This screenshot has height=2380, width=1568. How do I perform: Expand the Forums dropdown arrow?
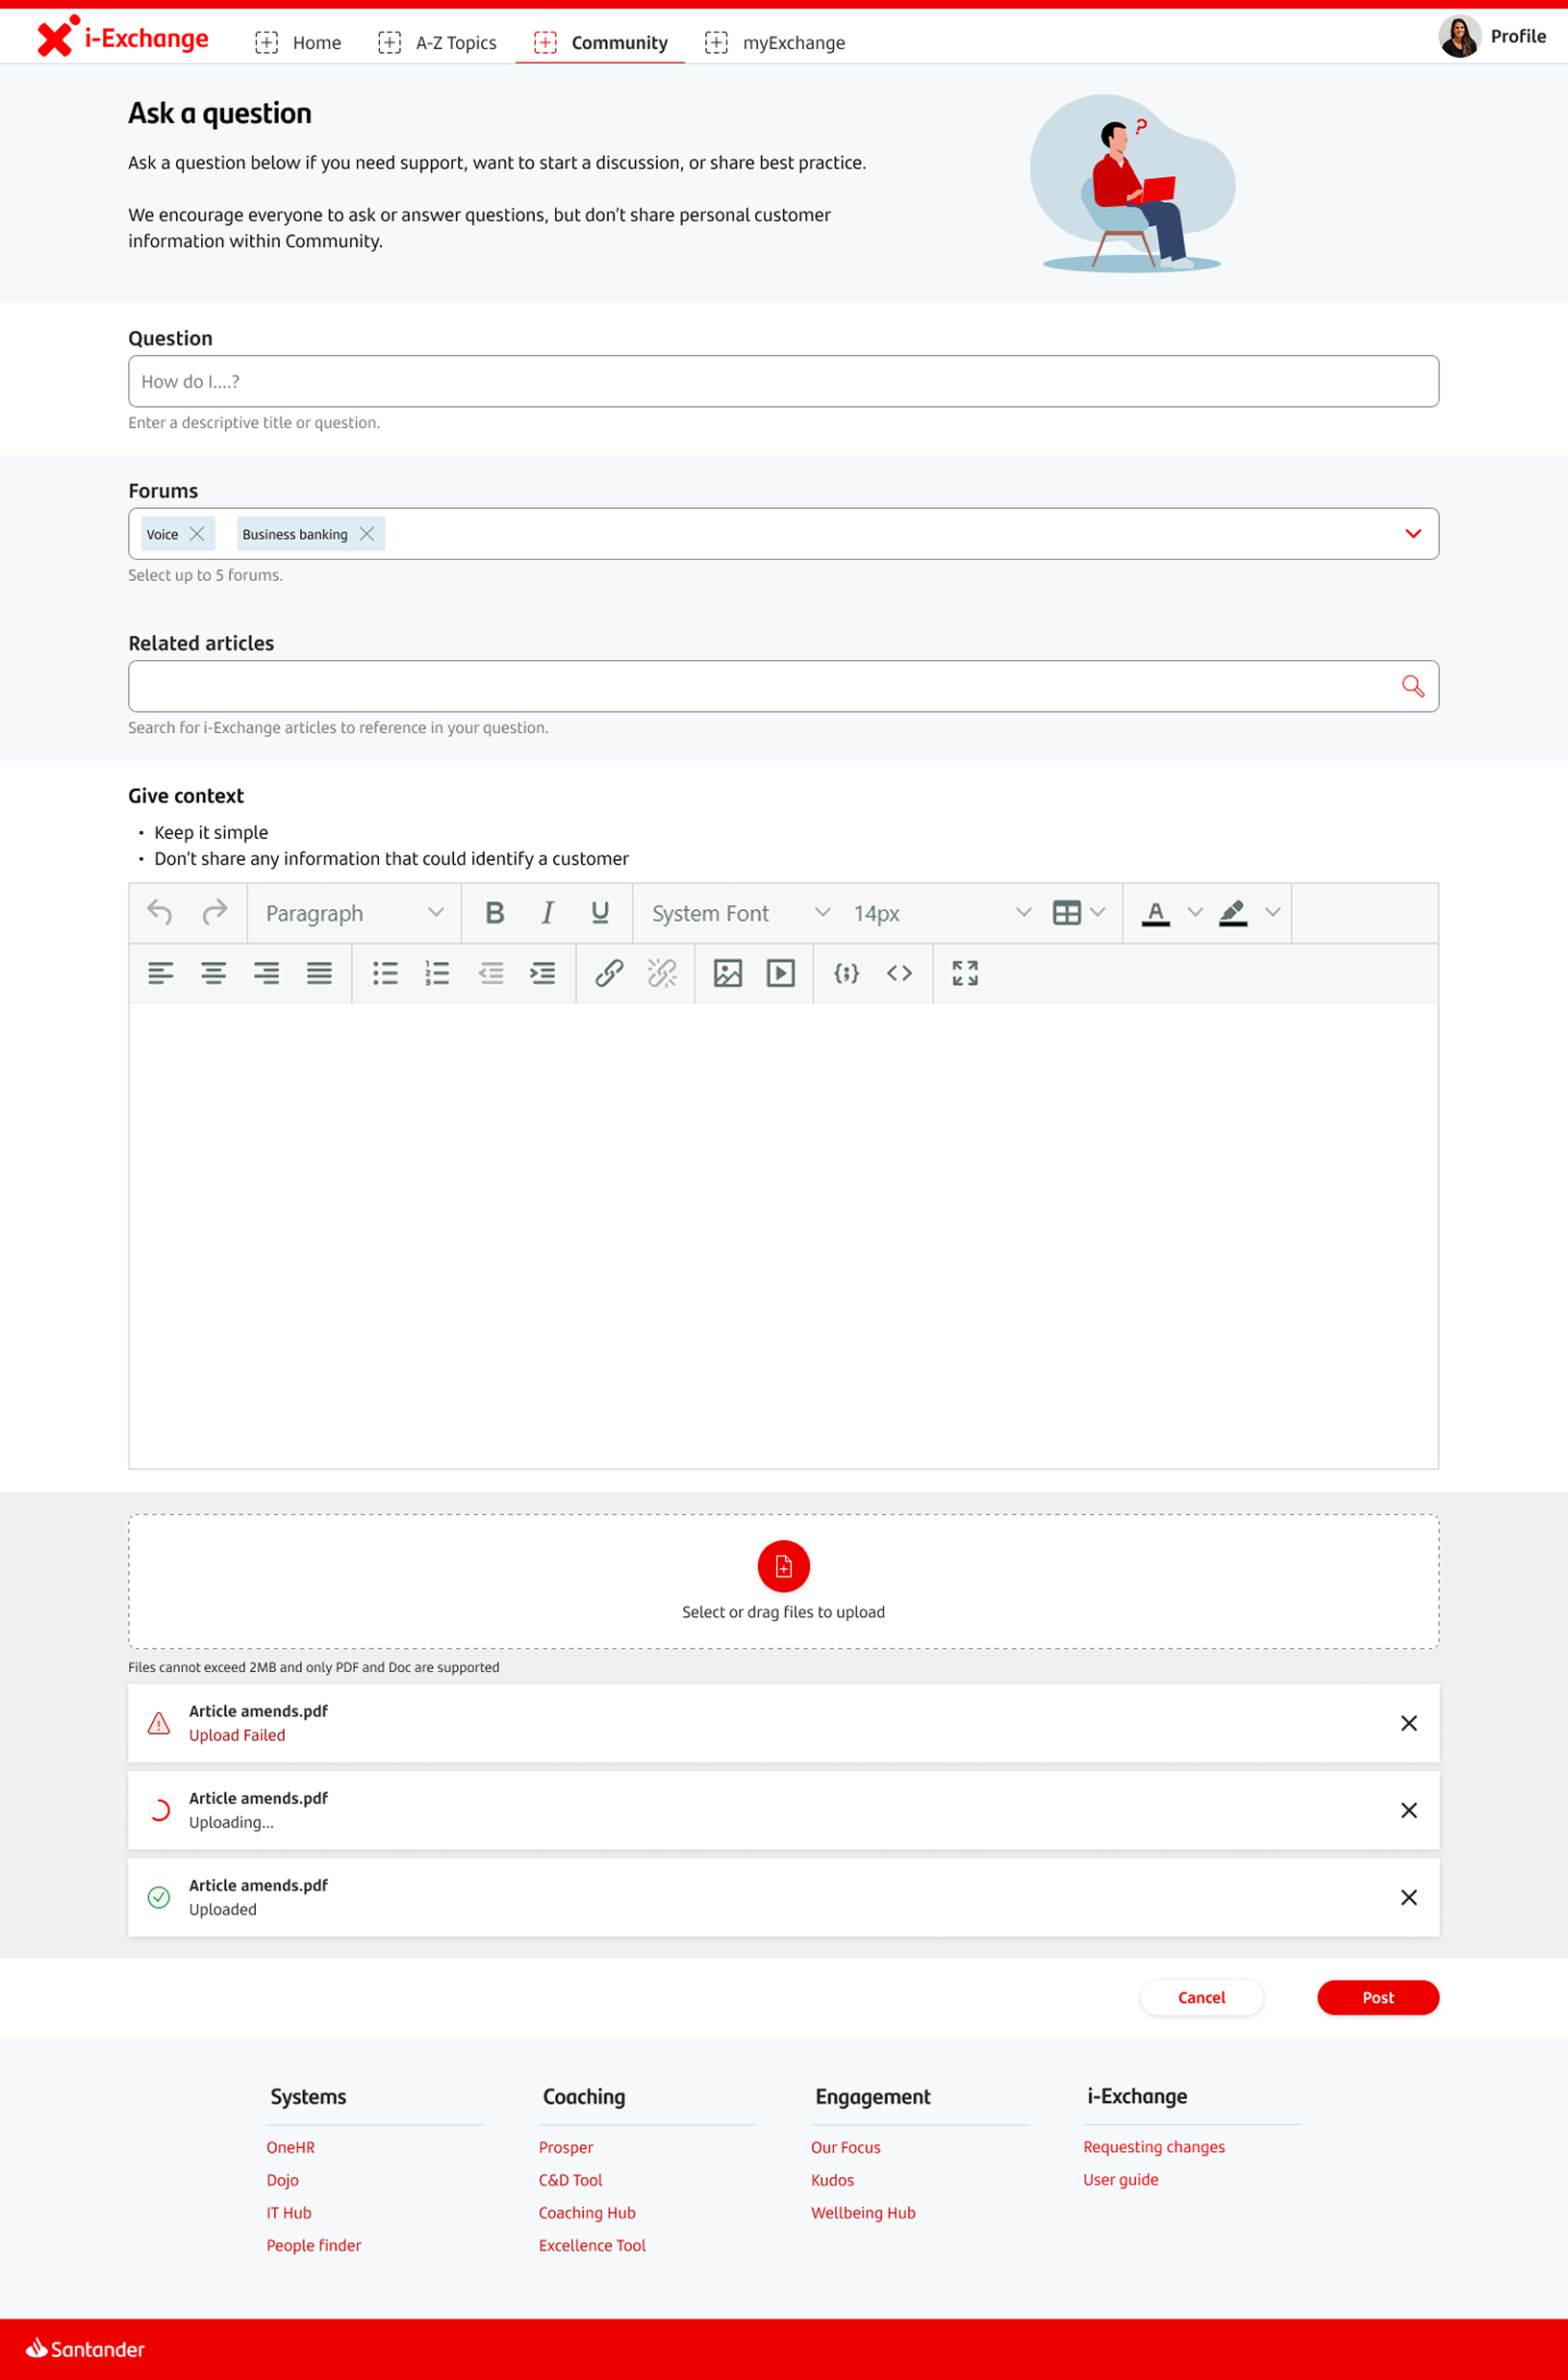tap(1413, 534)
